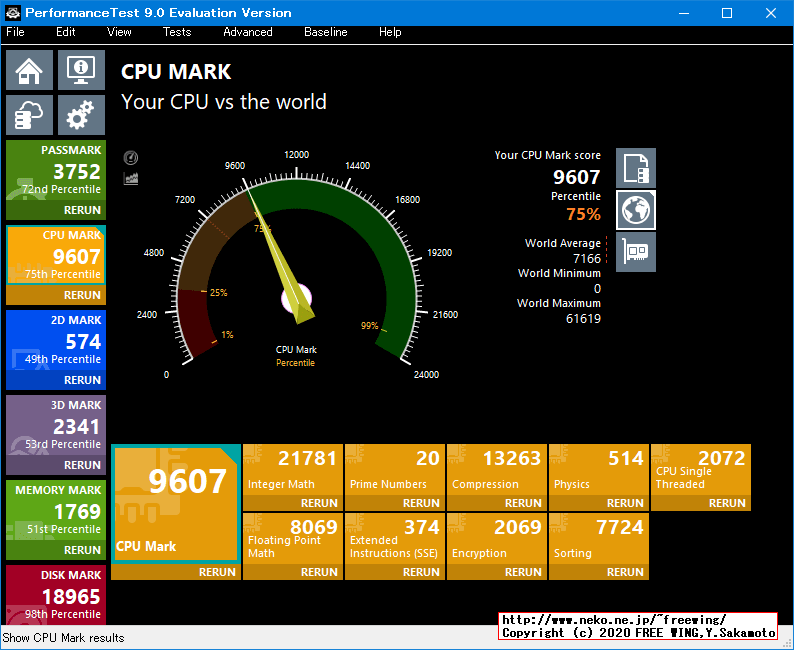Rerun the CPU Mark sidebar test
This screenshot has height=650, width=794.
point(56,295)
